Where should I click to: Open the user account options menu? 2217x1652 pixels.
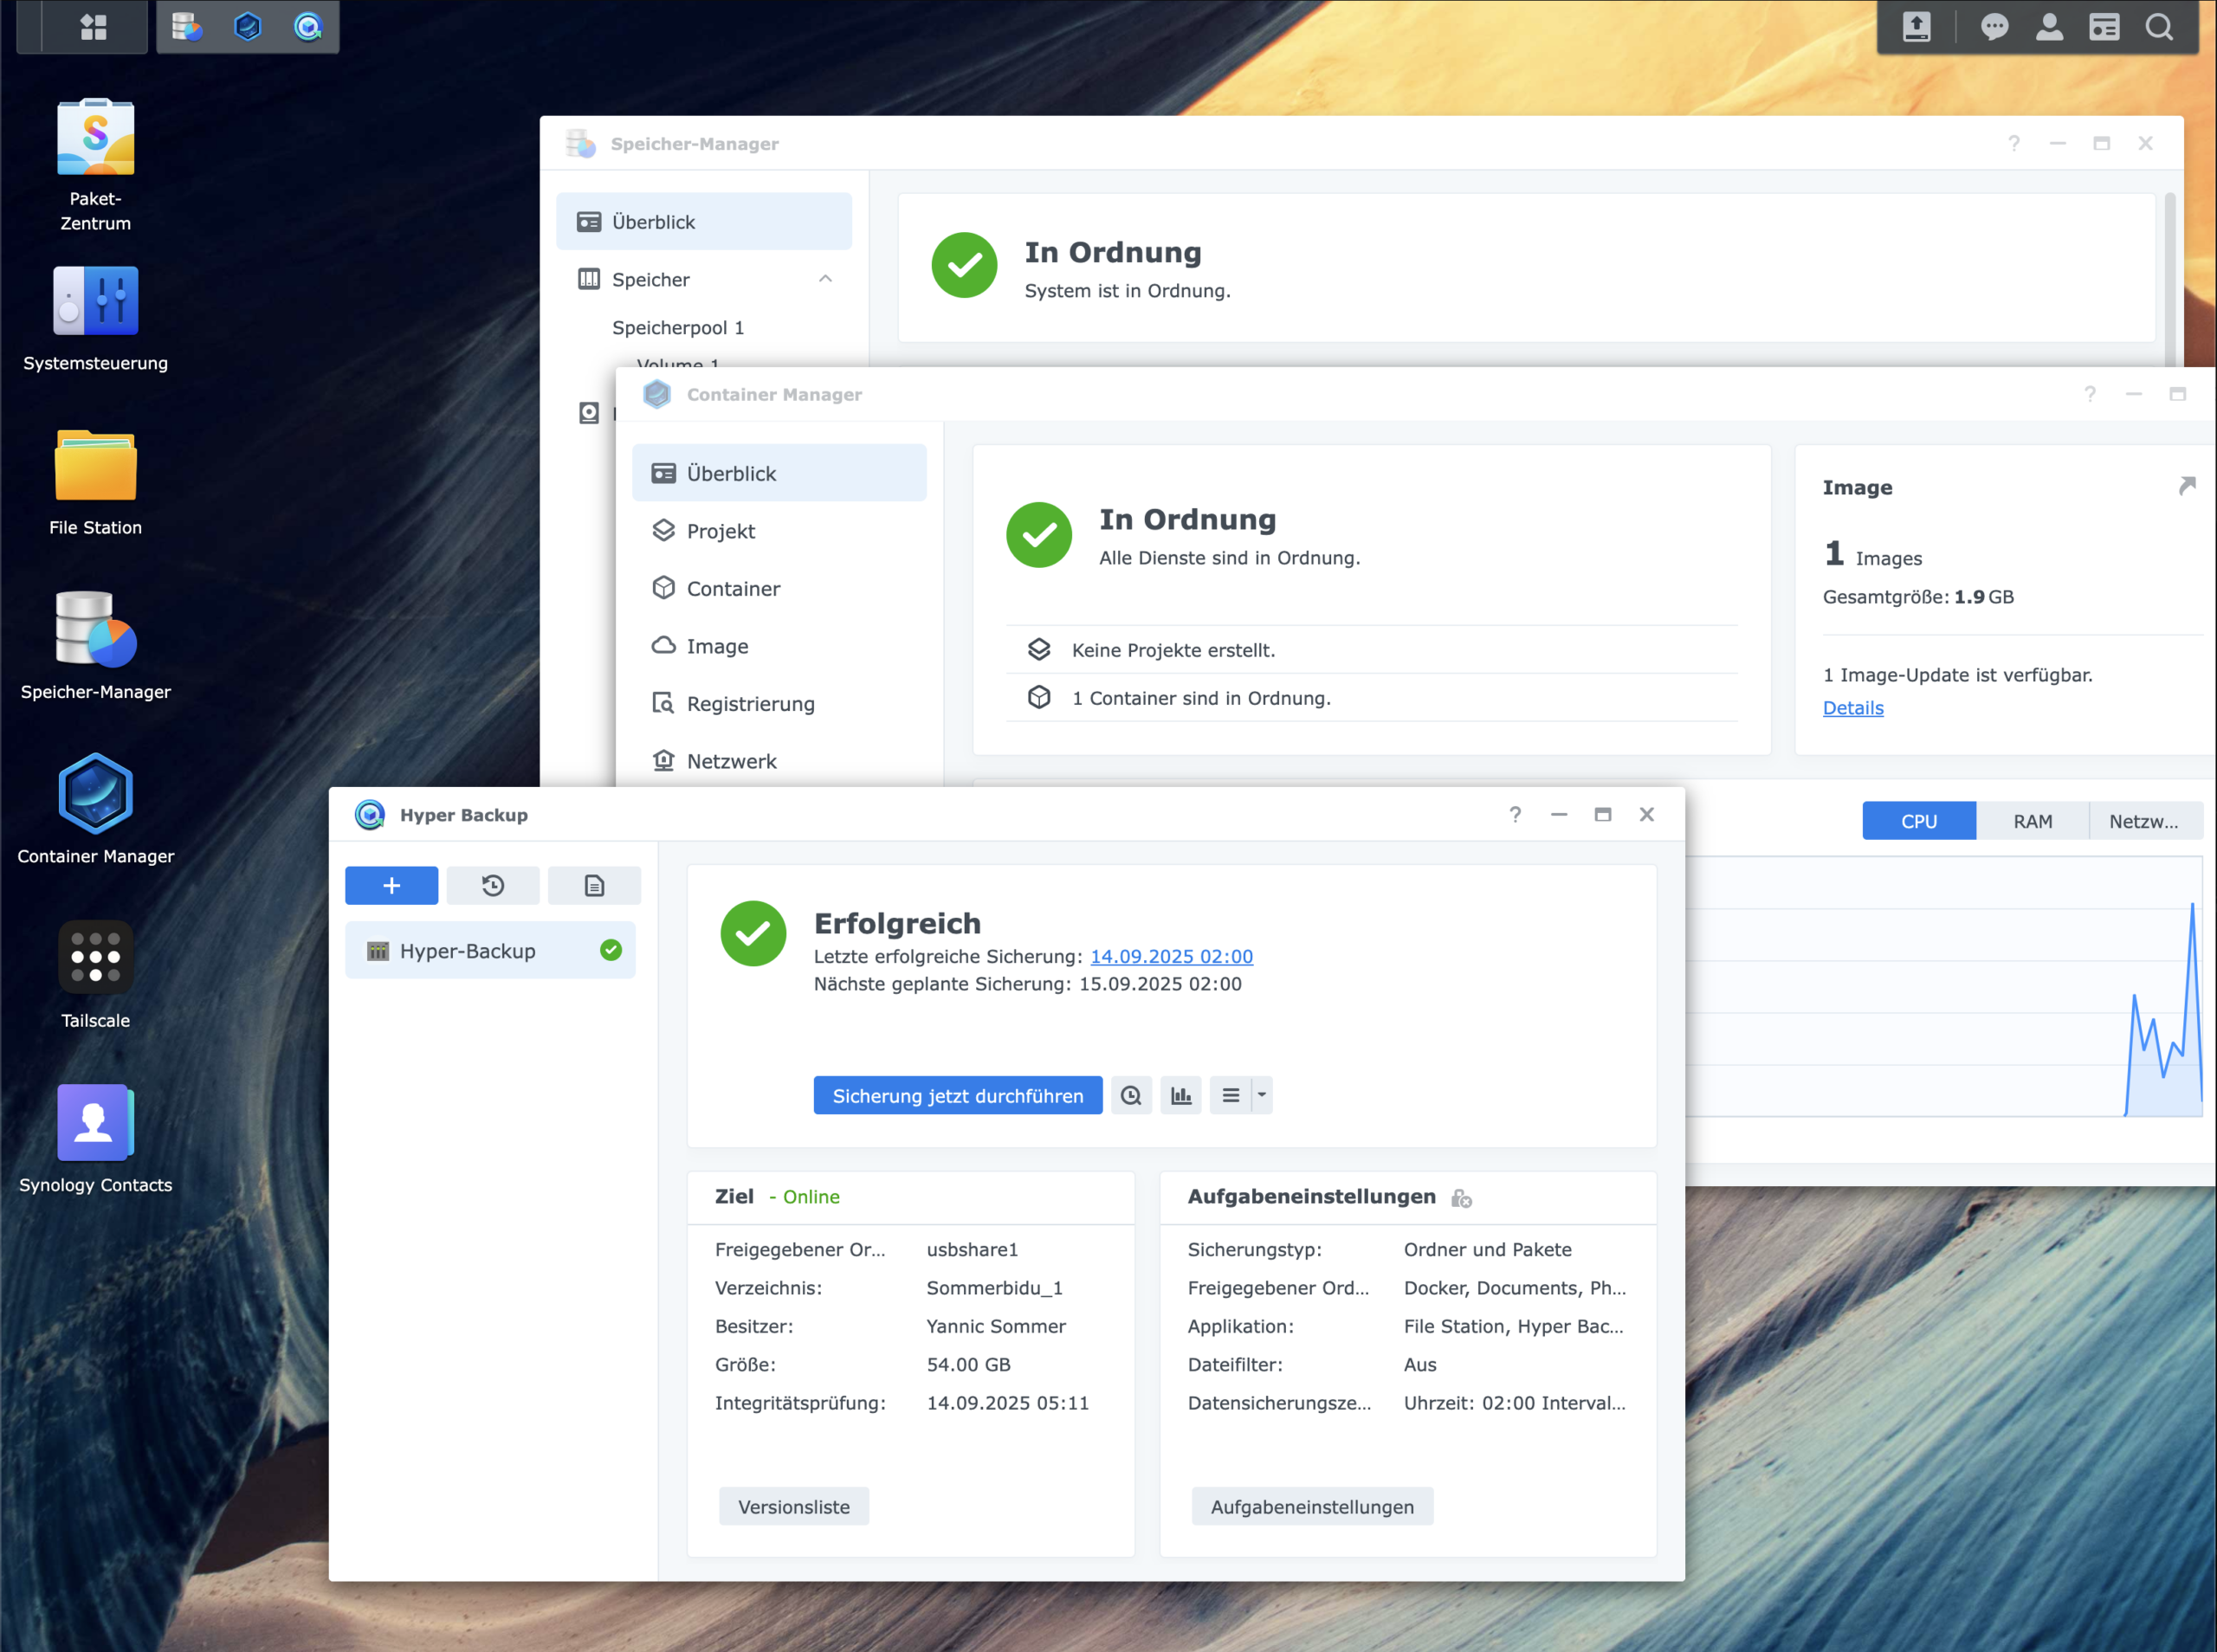pyautogui.click(x=2049, y=27)
